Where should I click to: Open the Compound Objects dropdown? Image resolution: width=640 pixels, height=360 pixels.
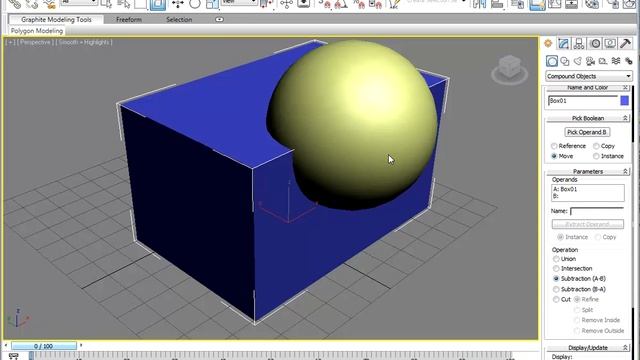coord(588,76)
